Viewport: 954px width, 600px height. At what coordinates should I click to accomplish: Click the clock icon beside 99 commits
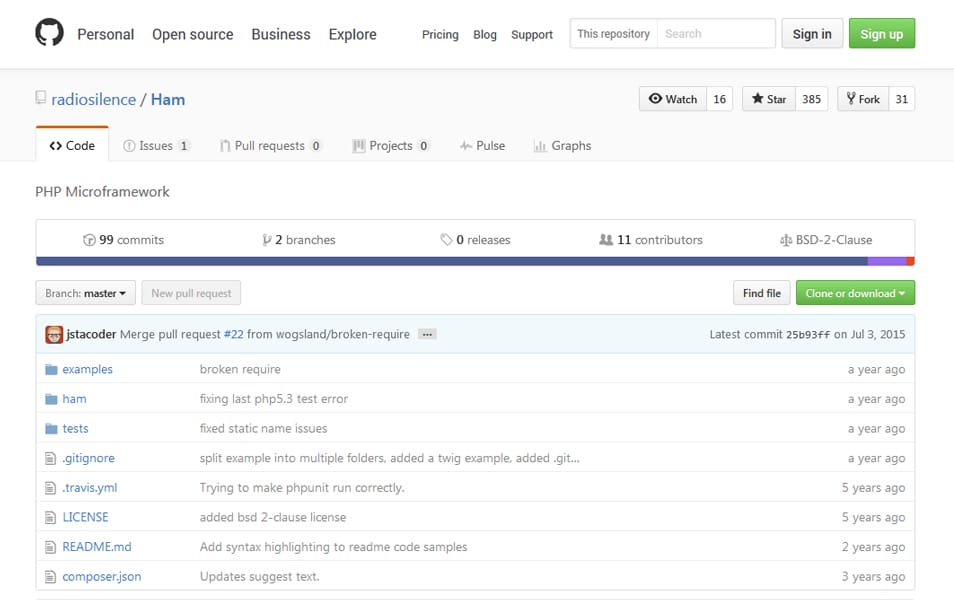pos(89,240)
